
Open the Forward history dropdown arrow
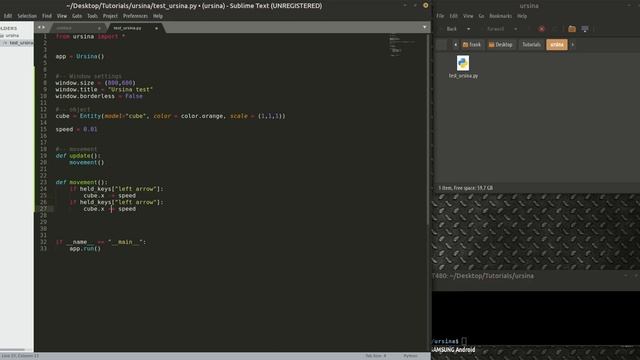pos(516,29)
